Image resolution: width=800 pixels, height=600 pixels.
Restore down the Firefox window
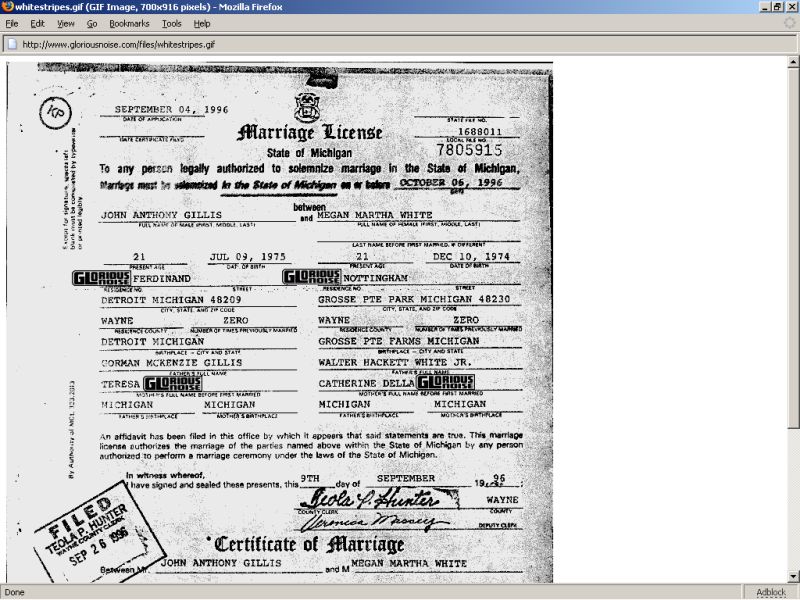[x=778, y=7]
